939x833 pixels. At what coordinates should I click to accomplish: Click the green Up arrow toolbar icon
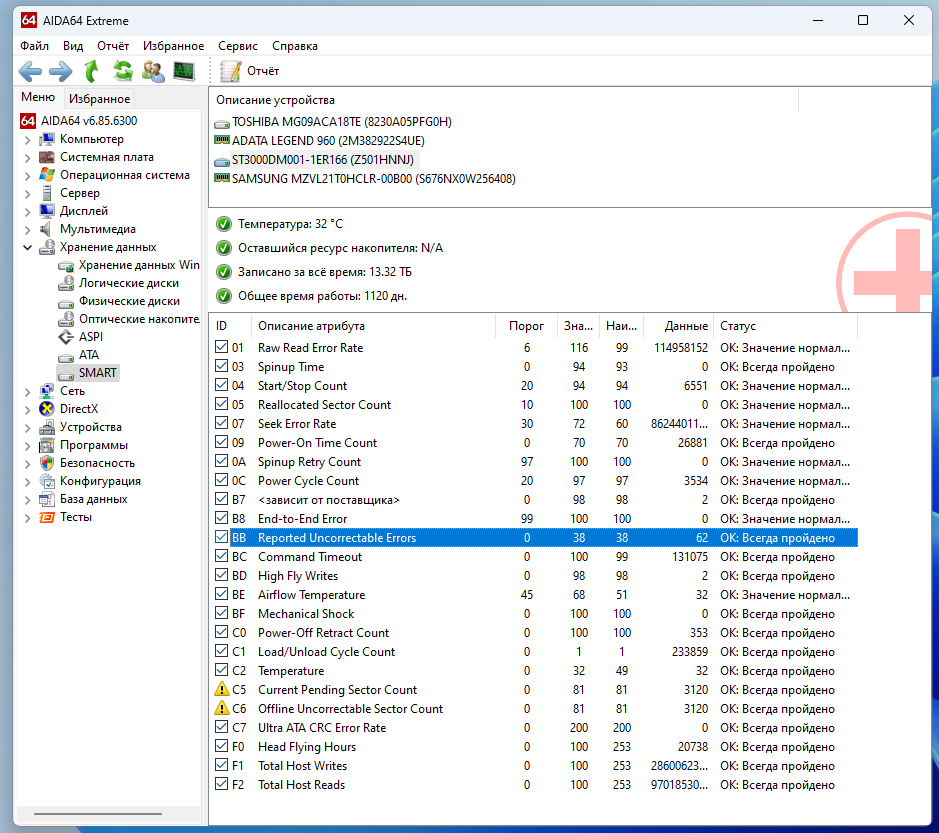coord(92,71)
